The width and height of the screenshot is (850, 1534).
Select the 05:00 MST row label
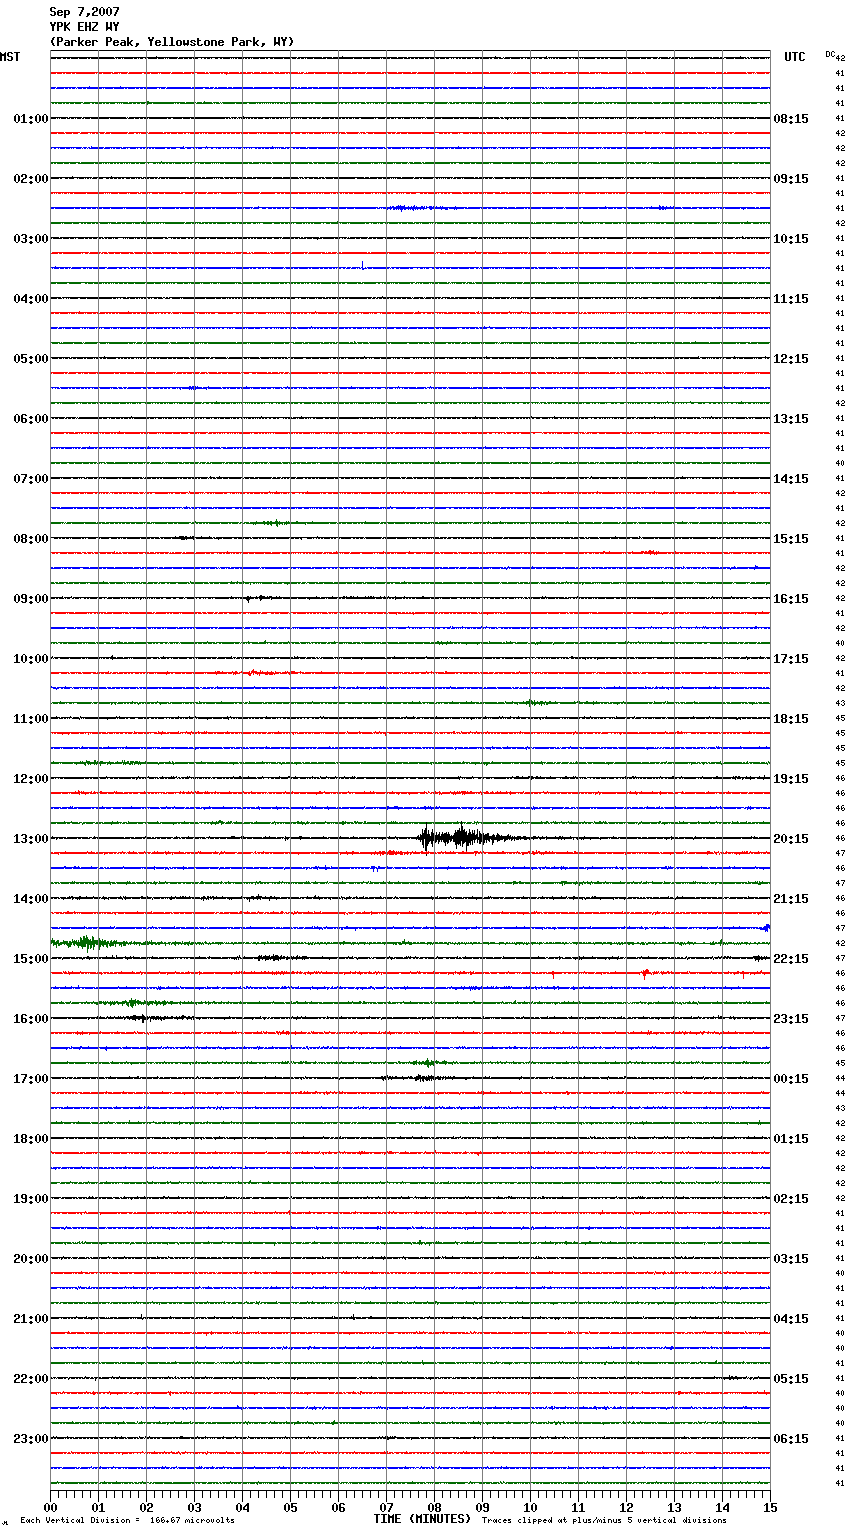[31, 359]
